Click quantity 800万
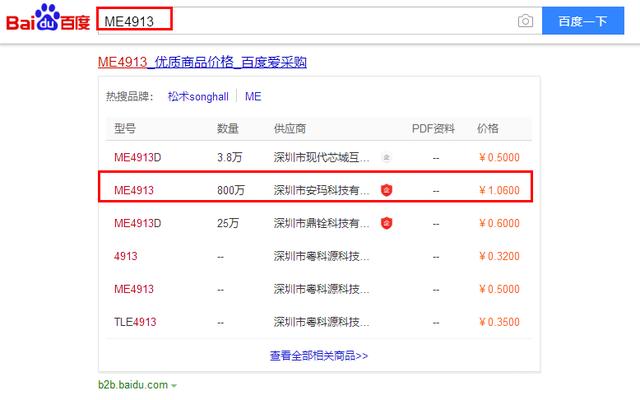The width and height of the screenshot is (640, 400). 231,190
